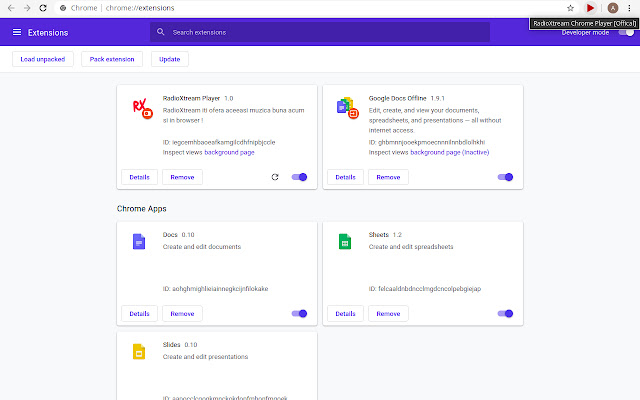Click the browser back arrow
Image resolution: width=640 pixels, height=400 pixels.
[11, 8]
